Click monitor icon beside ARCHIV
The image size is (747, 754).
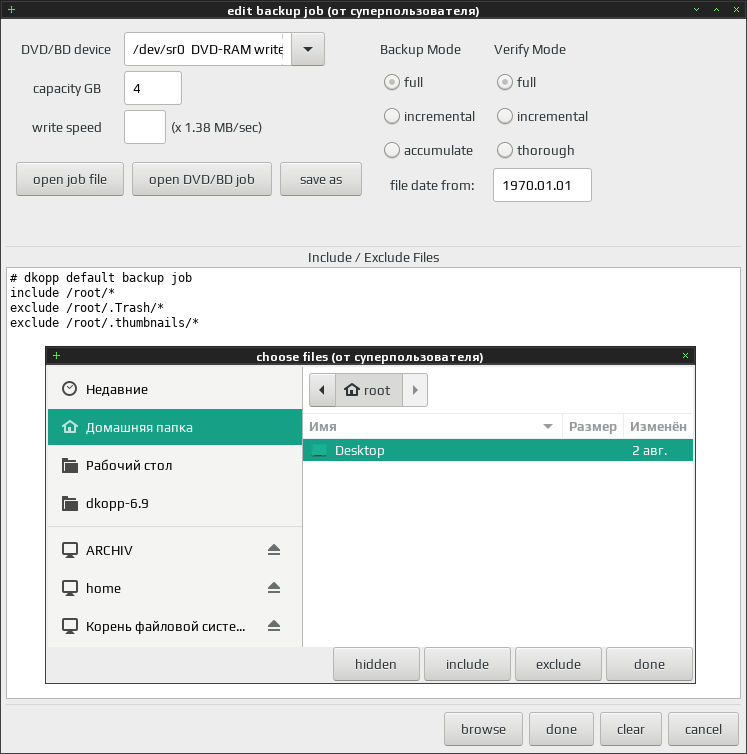[70, 550]
